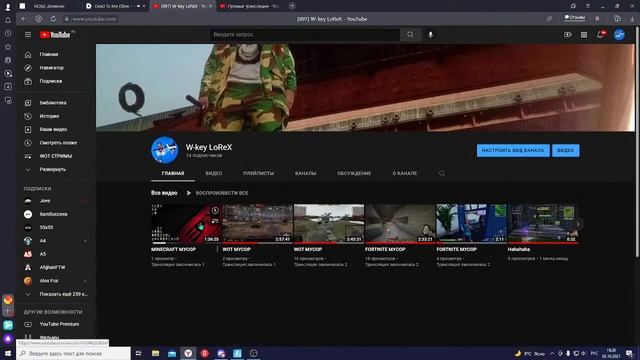The width and height of the screenshot is (640, 360).
Task: Open the browser downloads arrow
Action: tap(632, 19)
